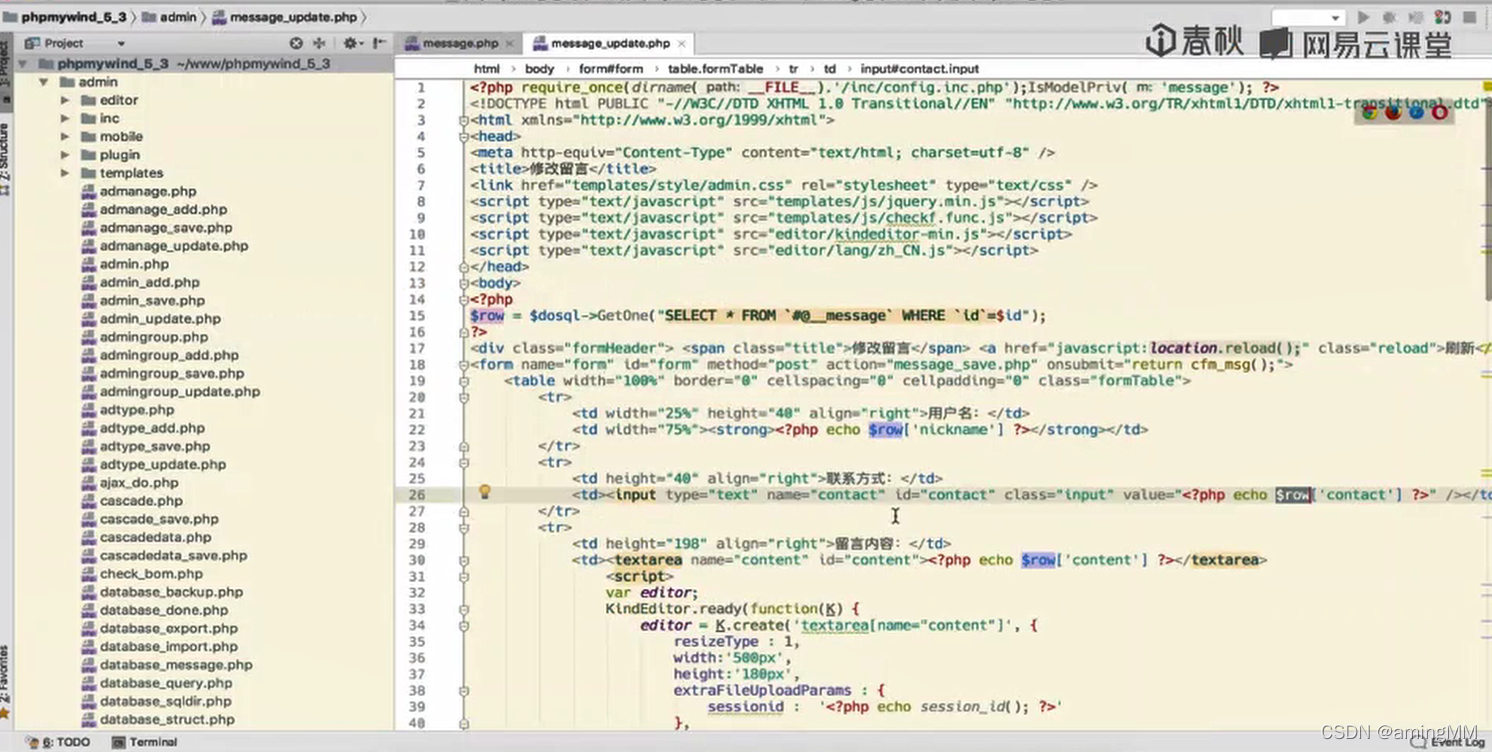Collapse the admin folder arrow
Viewport: 1492px width, 752px height.
[x=44, y=82]
